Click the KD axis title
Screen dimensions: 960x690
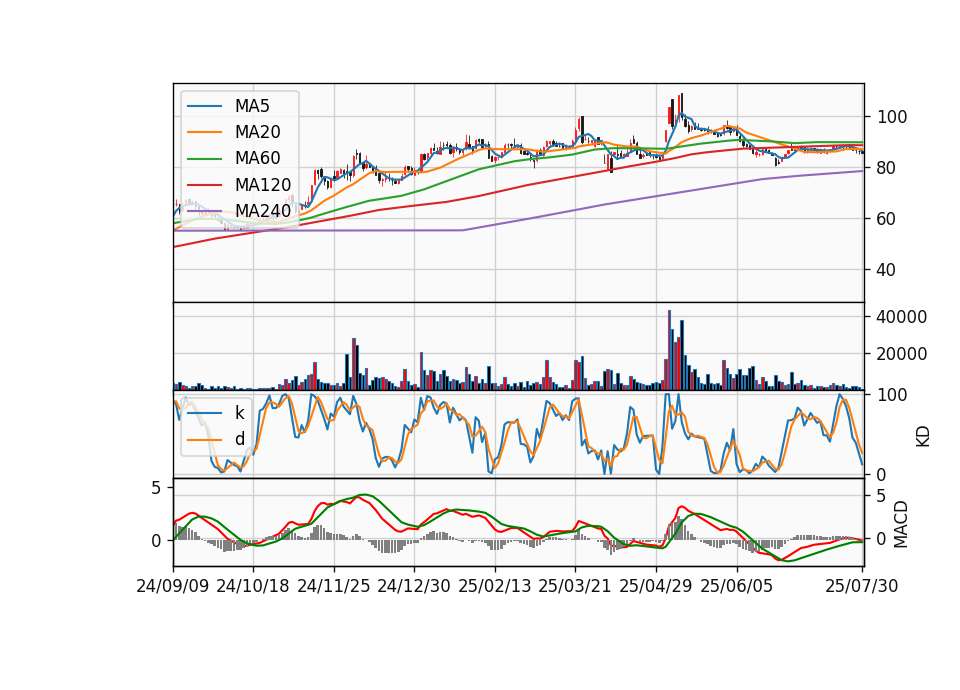[x=923, y=437]
